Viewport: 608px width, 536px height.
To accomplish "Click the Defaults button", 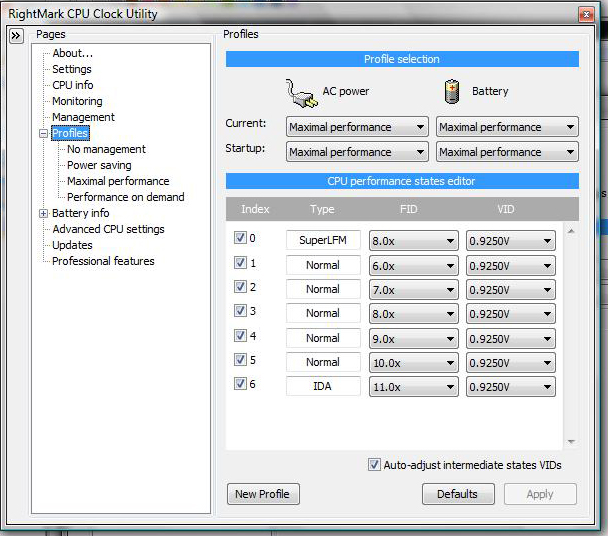I will point(458,494).
